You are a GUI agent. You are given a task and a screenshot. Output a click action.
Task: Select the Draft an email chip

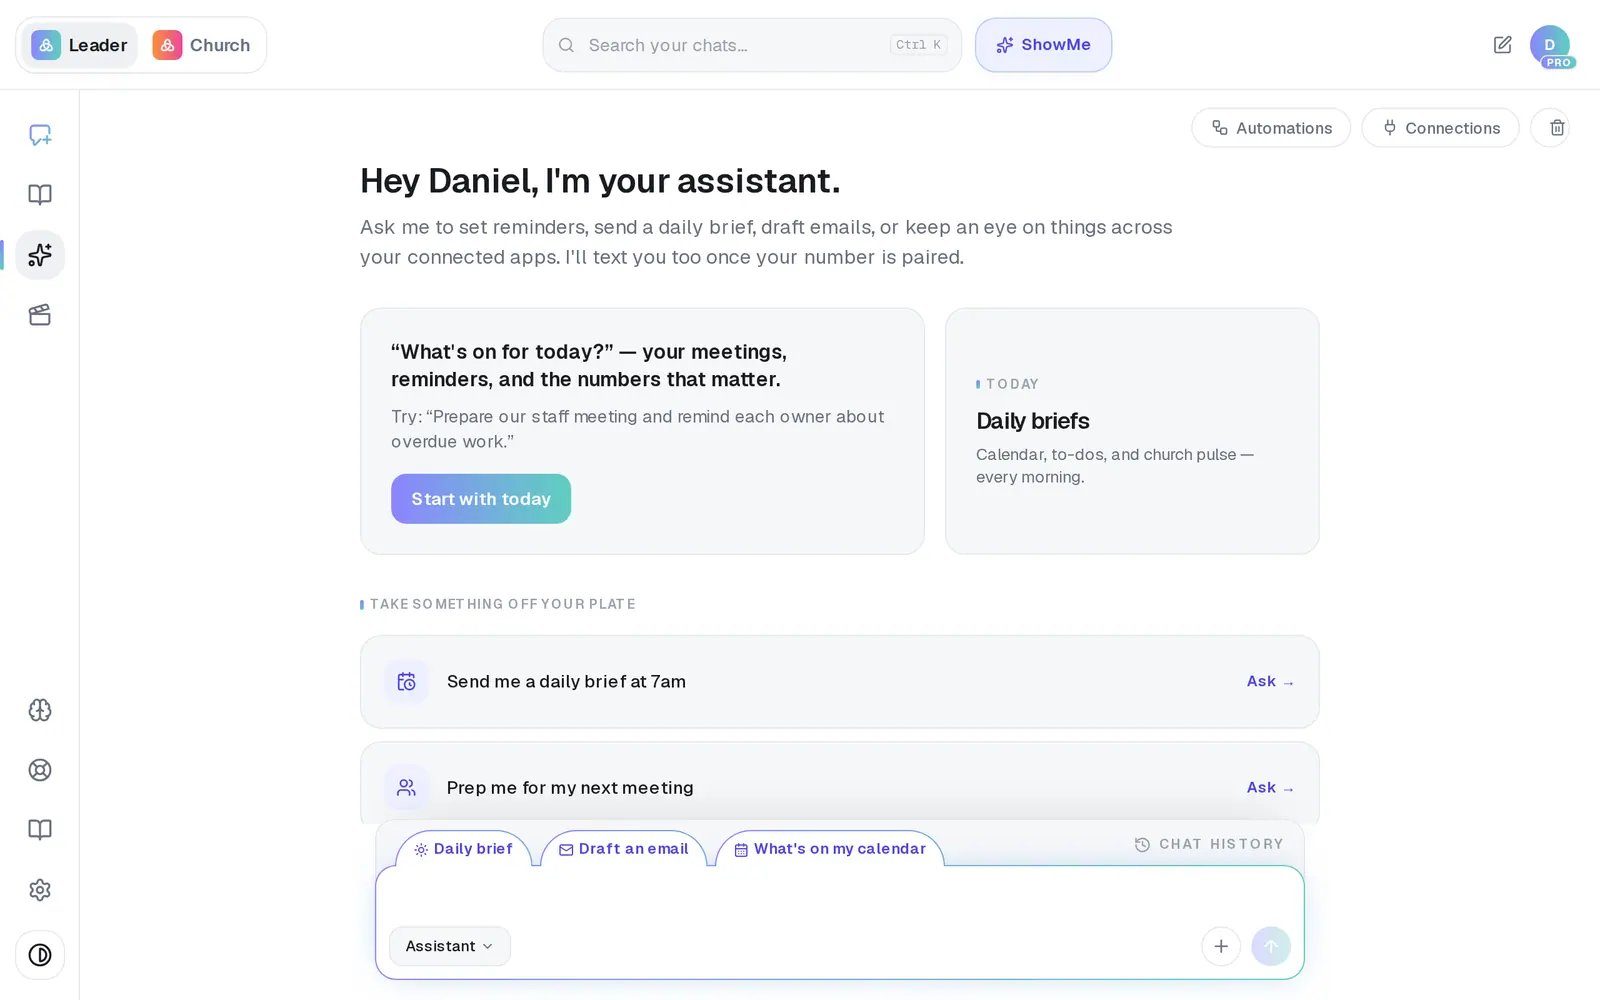(x=624, y=849)
